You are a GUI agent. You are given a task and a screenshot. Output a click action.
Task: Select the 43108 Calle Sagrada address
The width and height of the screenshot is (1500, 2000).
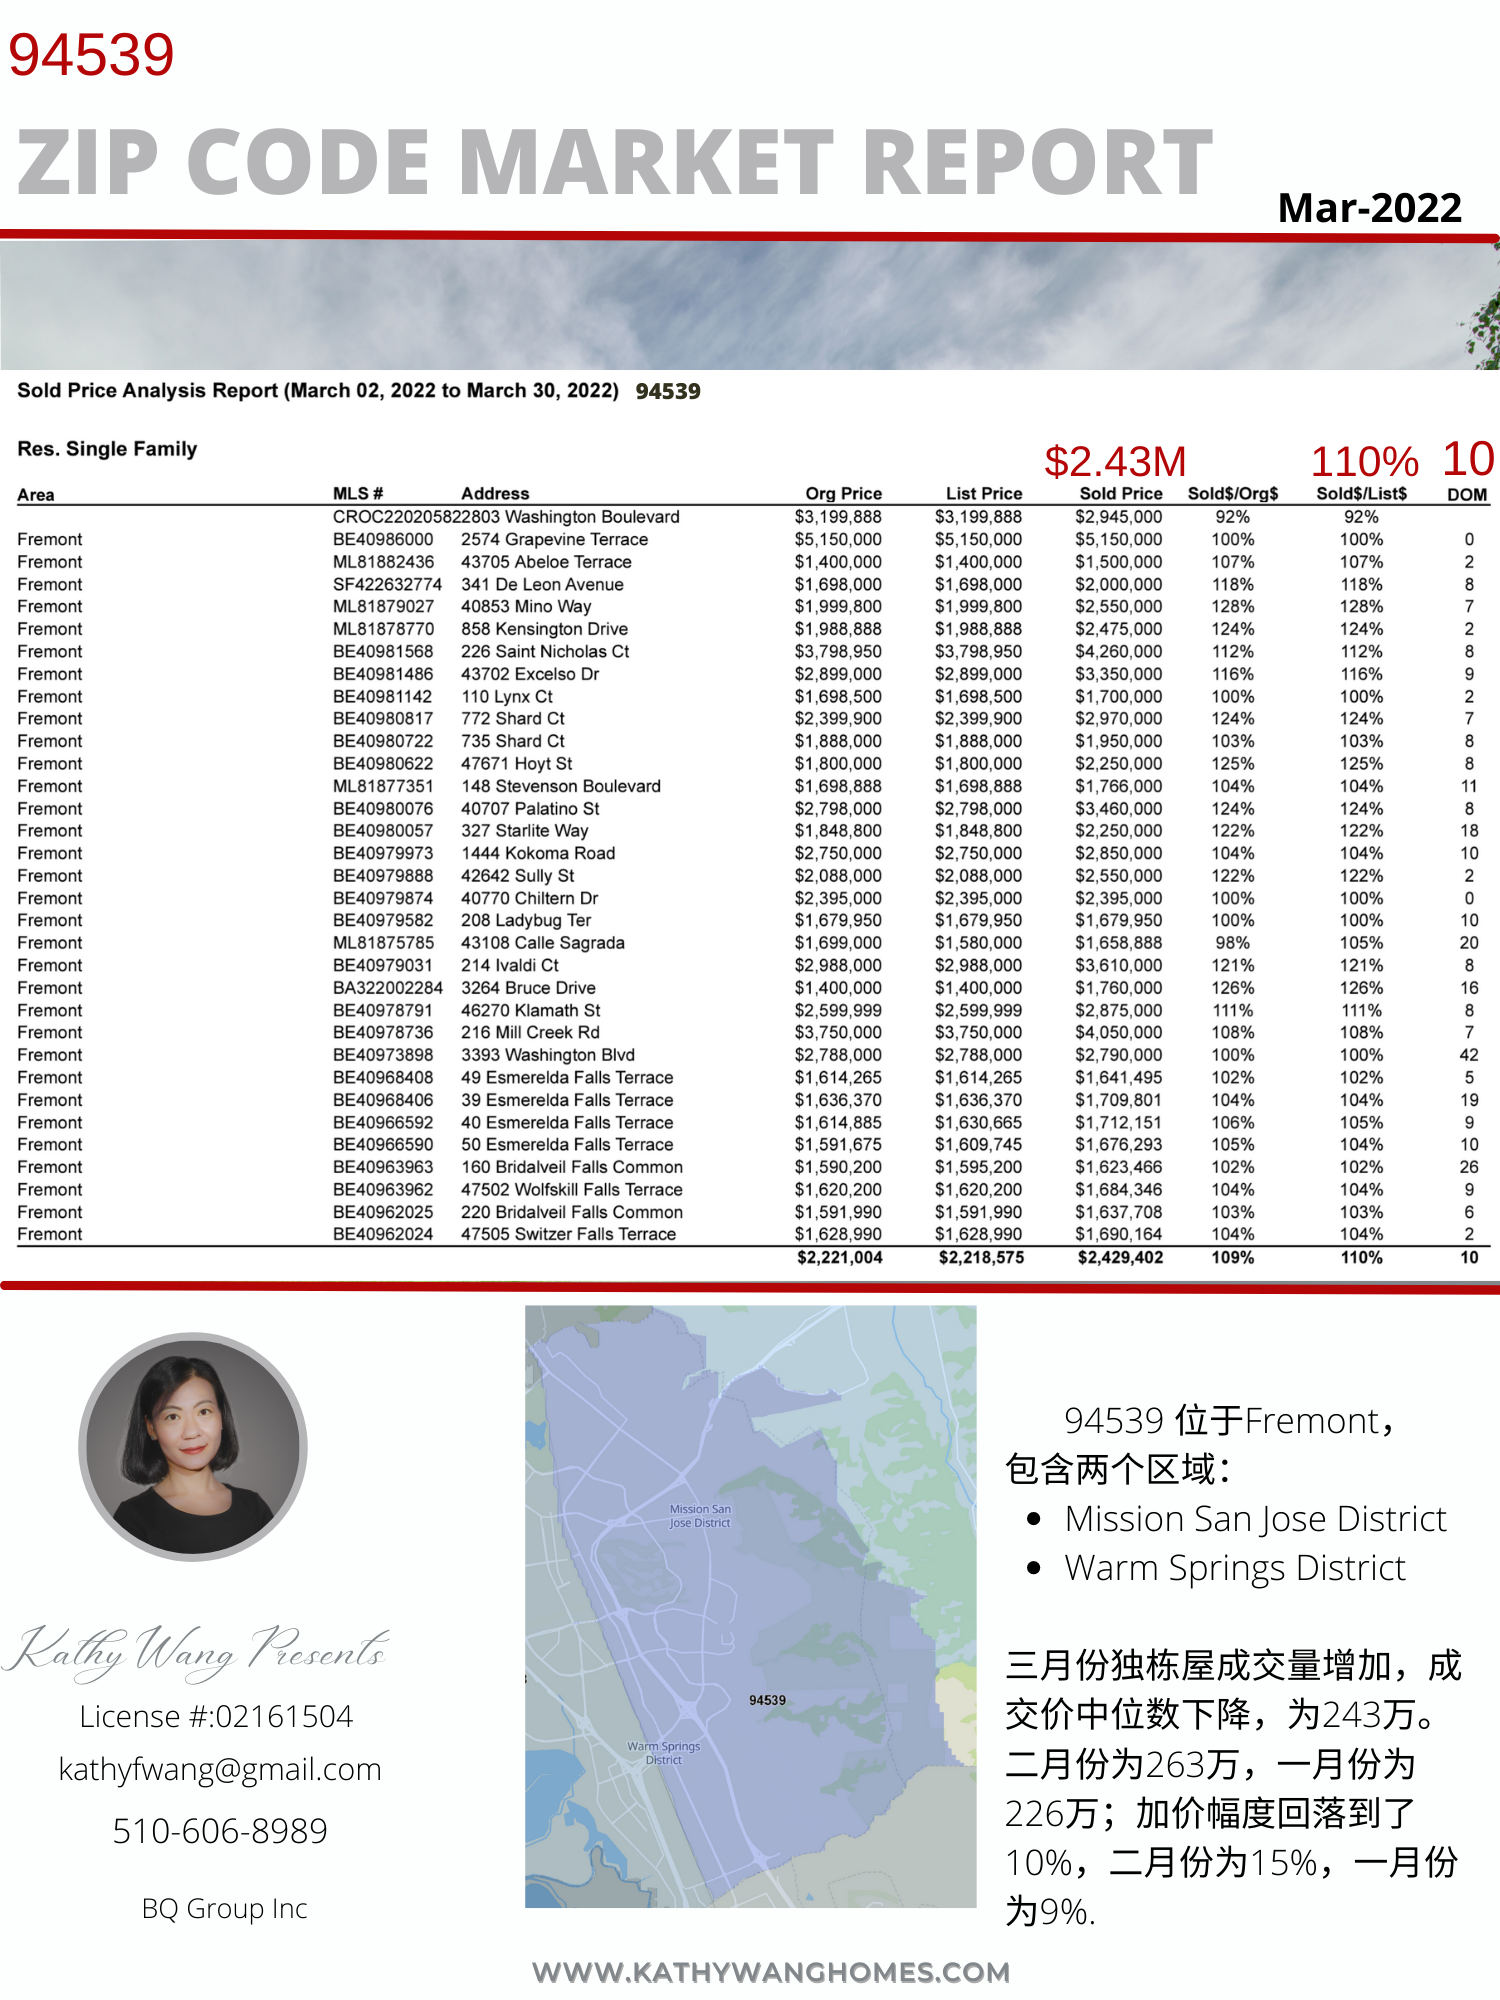point(542,942)
